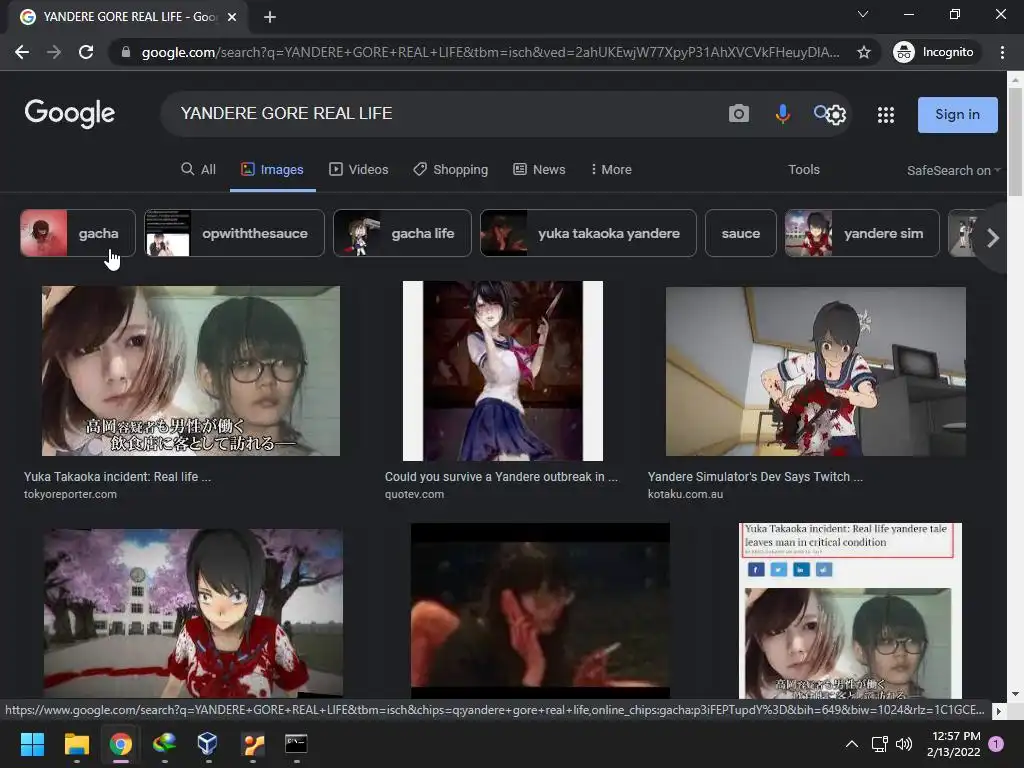This screenshot has height=768, width=1024.
Task: Select the yuka takaoka yandere chip
Action: [588, 233]
